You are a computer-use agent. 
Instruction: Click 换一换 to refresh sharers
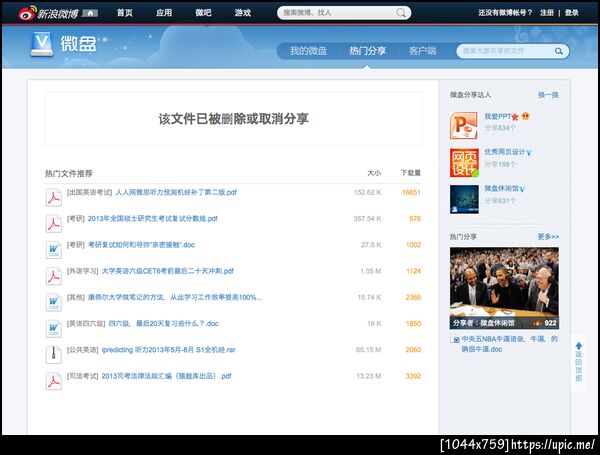pyautogui.click(x=548, y=95)
